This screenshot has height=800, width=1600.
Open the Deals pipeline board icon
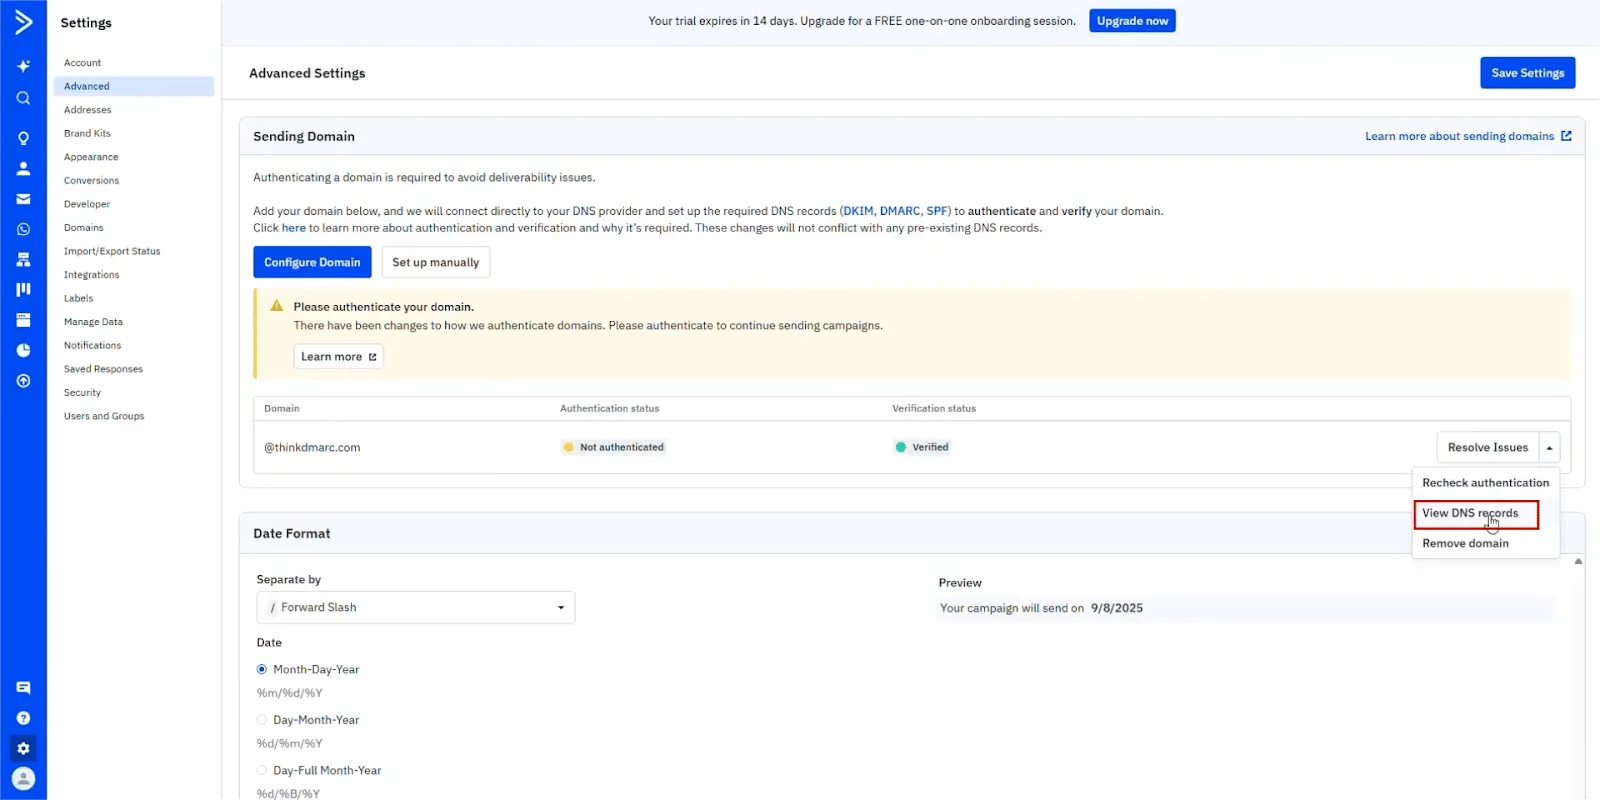coord(23,289)
